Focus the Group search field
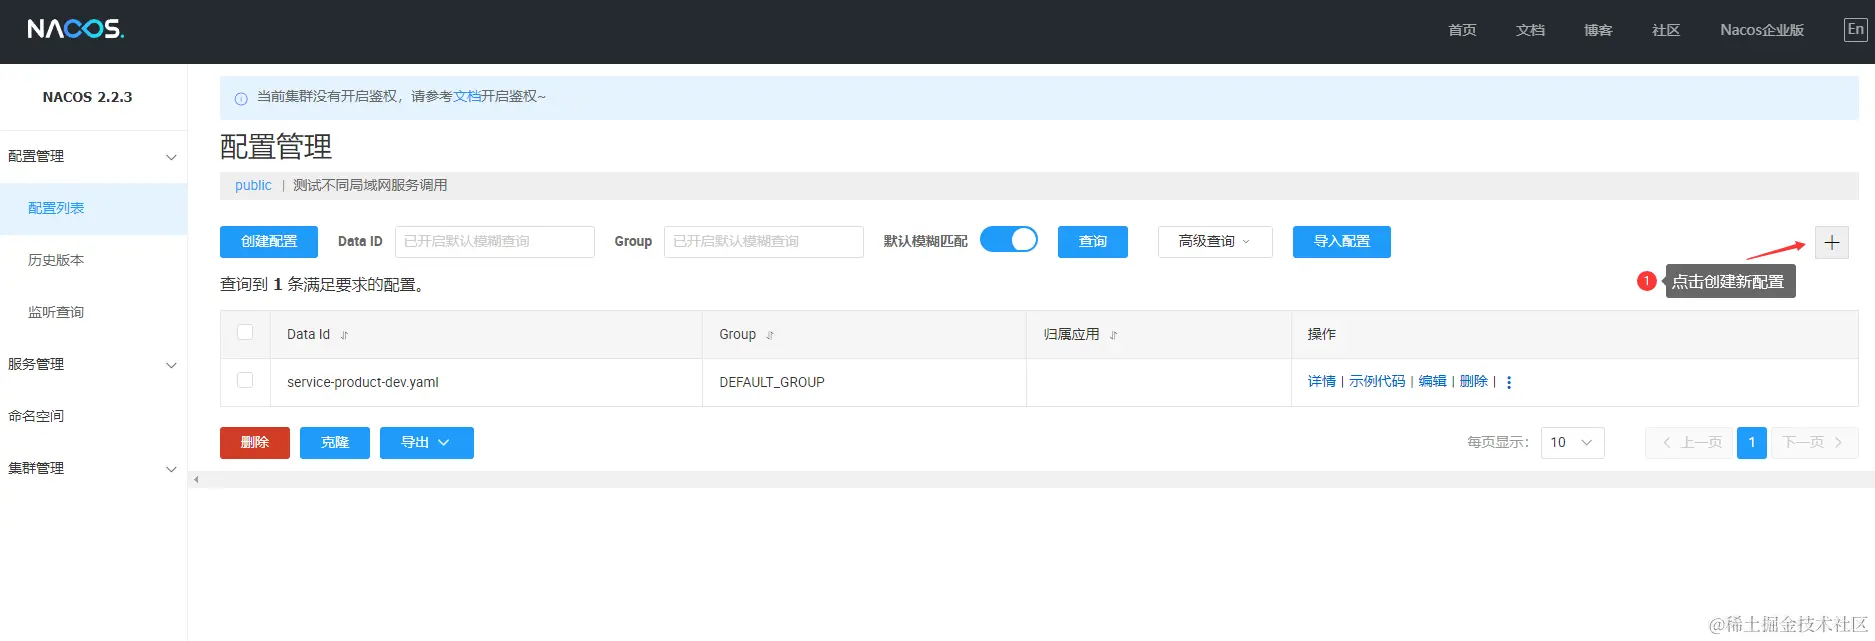 click(764, 242)
